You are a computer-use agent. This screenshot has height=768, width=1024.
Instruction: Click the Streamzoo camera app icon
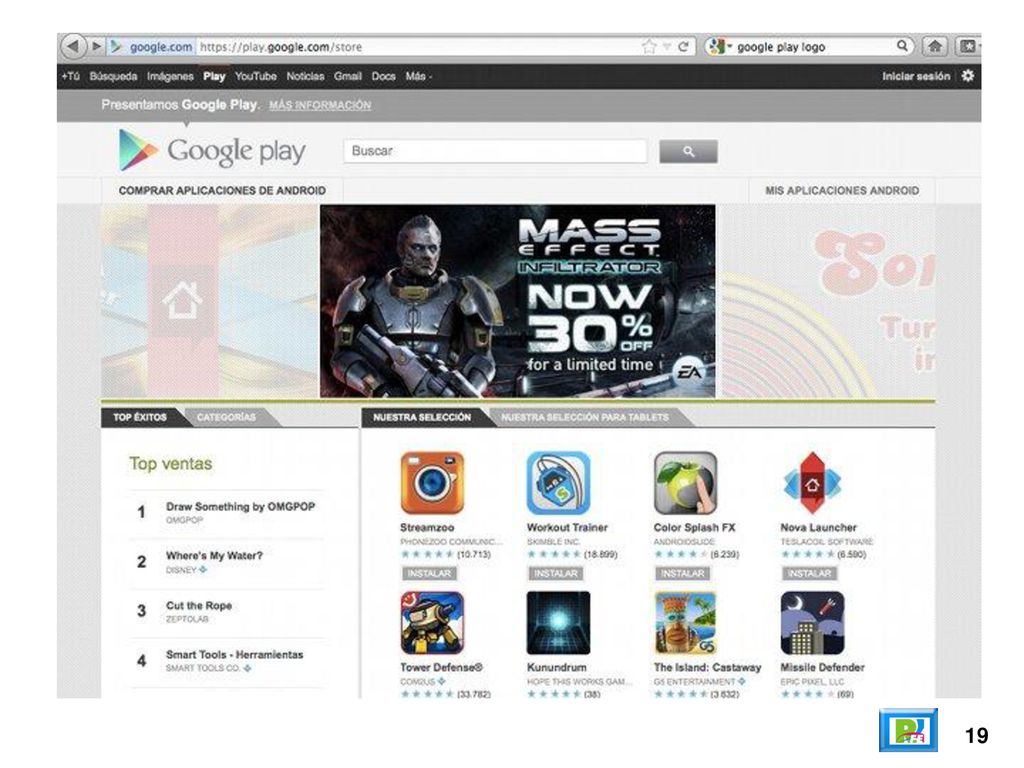[x=432, y=483]
